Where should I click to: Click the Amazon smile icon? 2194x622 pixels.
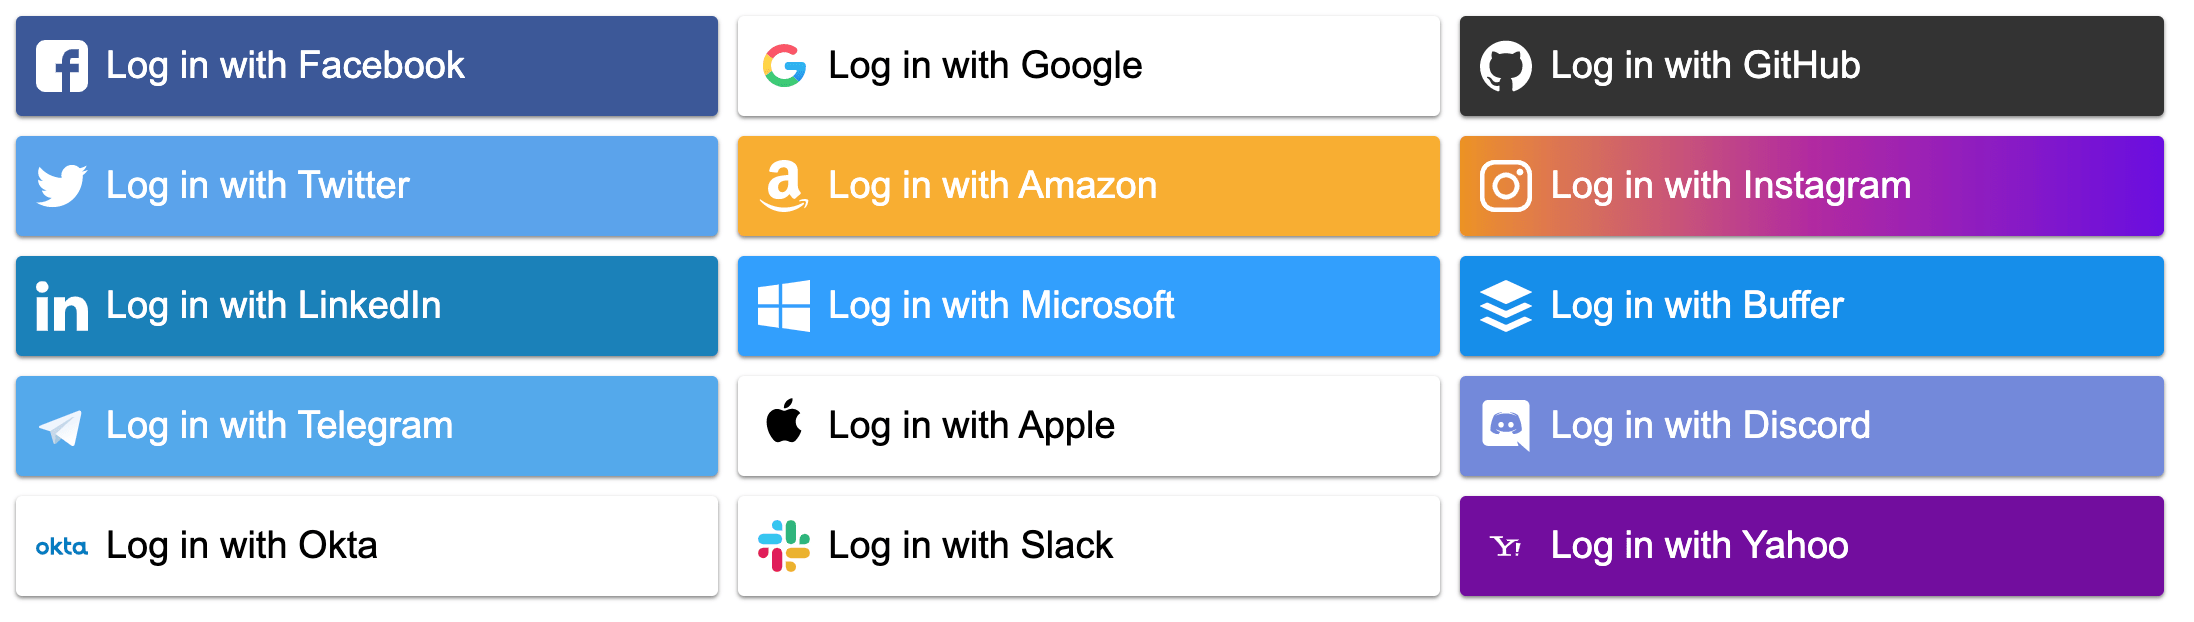pos(785,186)
